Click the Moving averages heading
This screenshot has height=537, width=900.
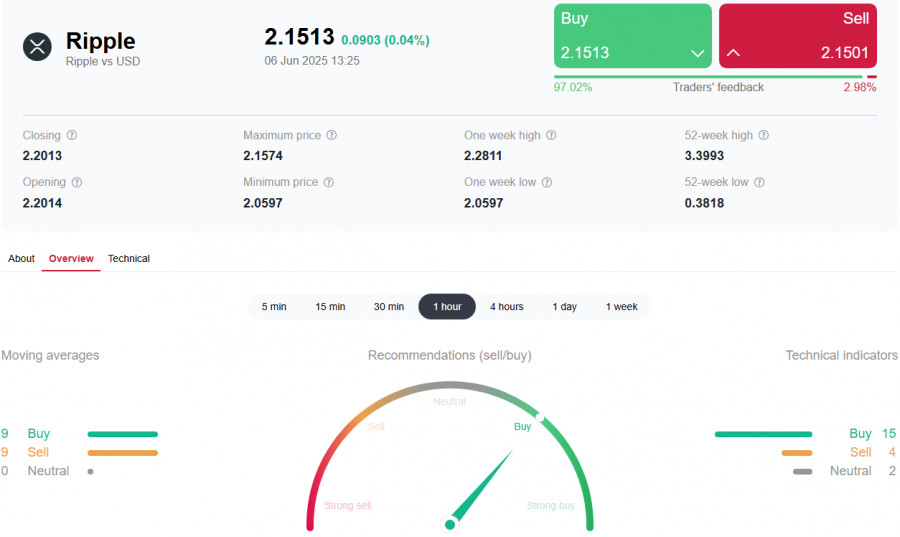50,356
